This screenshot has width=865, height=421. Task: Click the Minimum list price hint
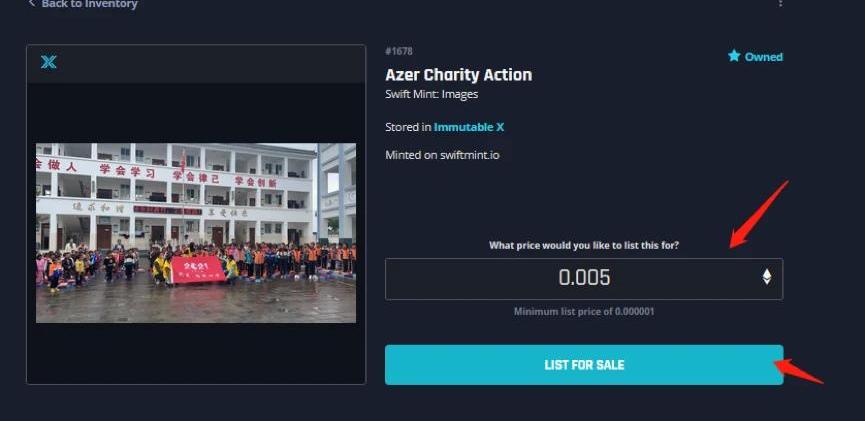(583, 312)
